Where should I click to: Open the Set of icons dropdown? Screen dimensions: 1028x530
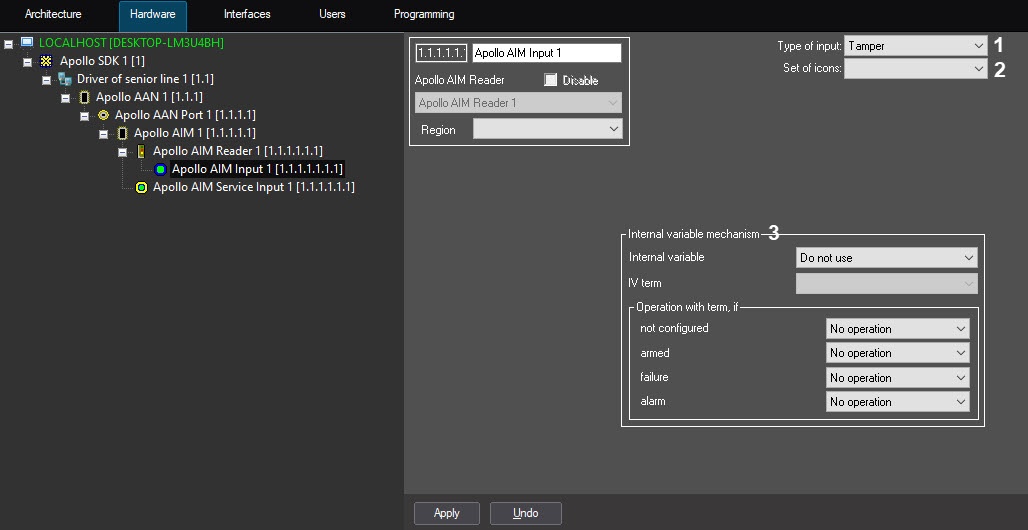point(916,69)
